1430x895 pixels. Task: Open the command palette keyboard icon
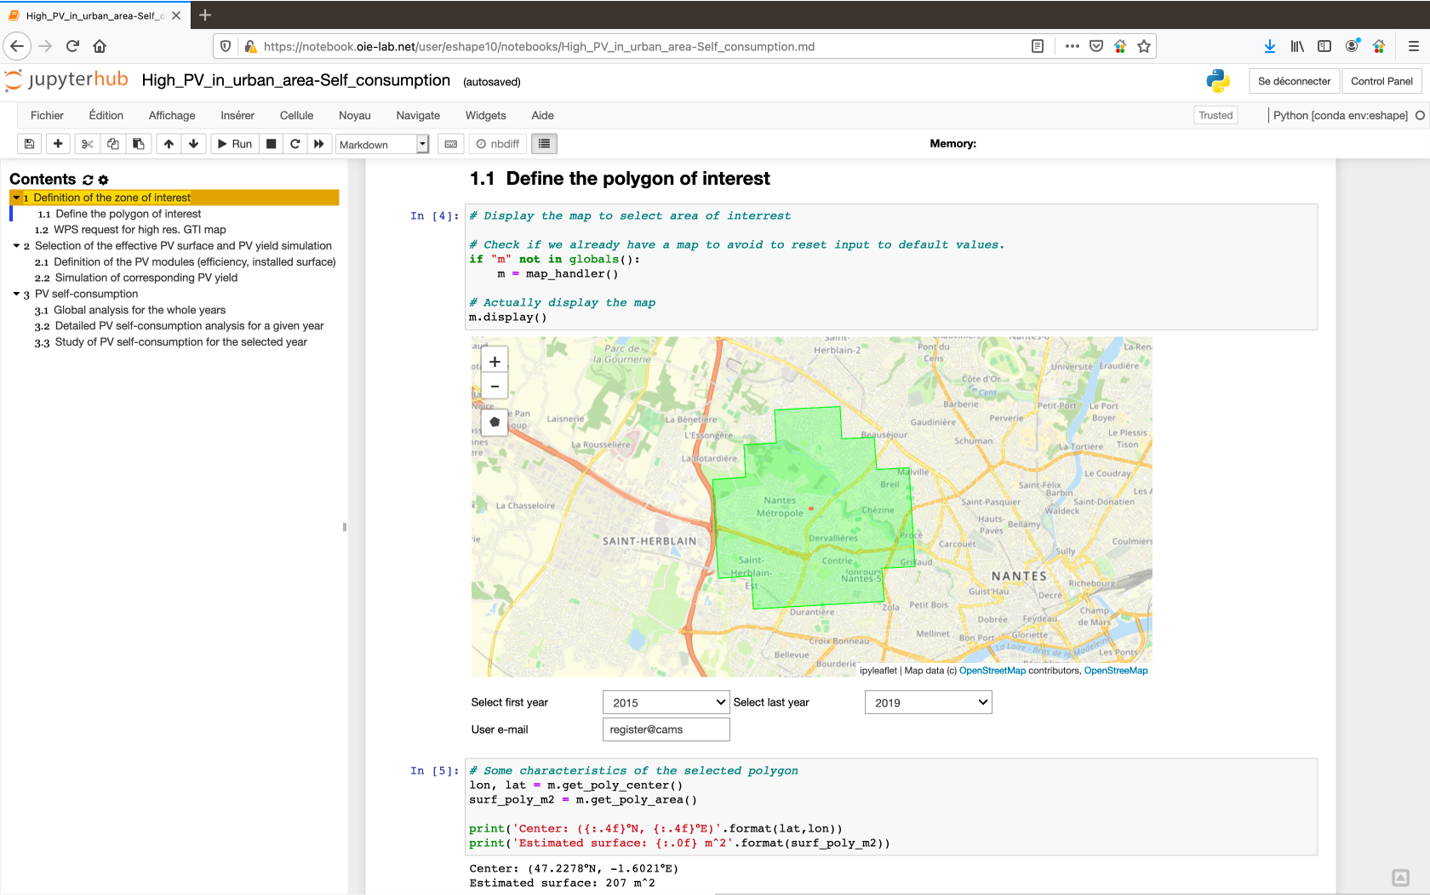point(450,143)
